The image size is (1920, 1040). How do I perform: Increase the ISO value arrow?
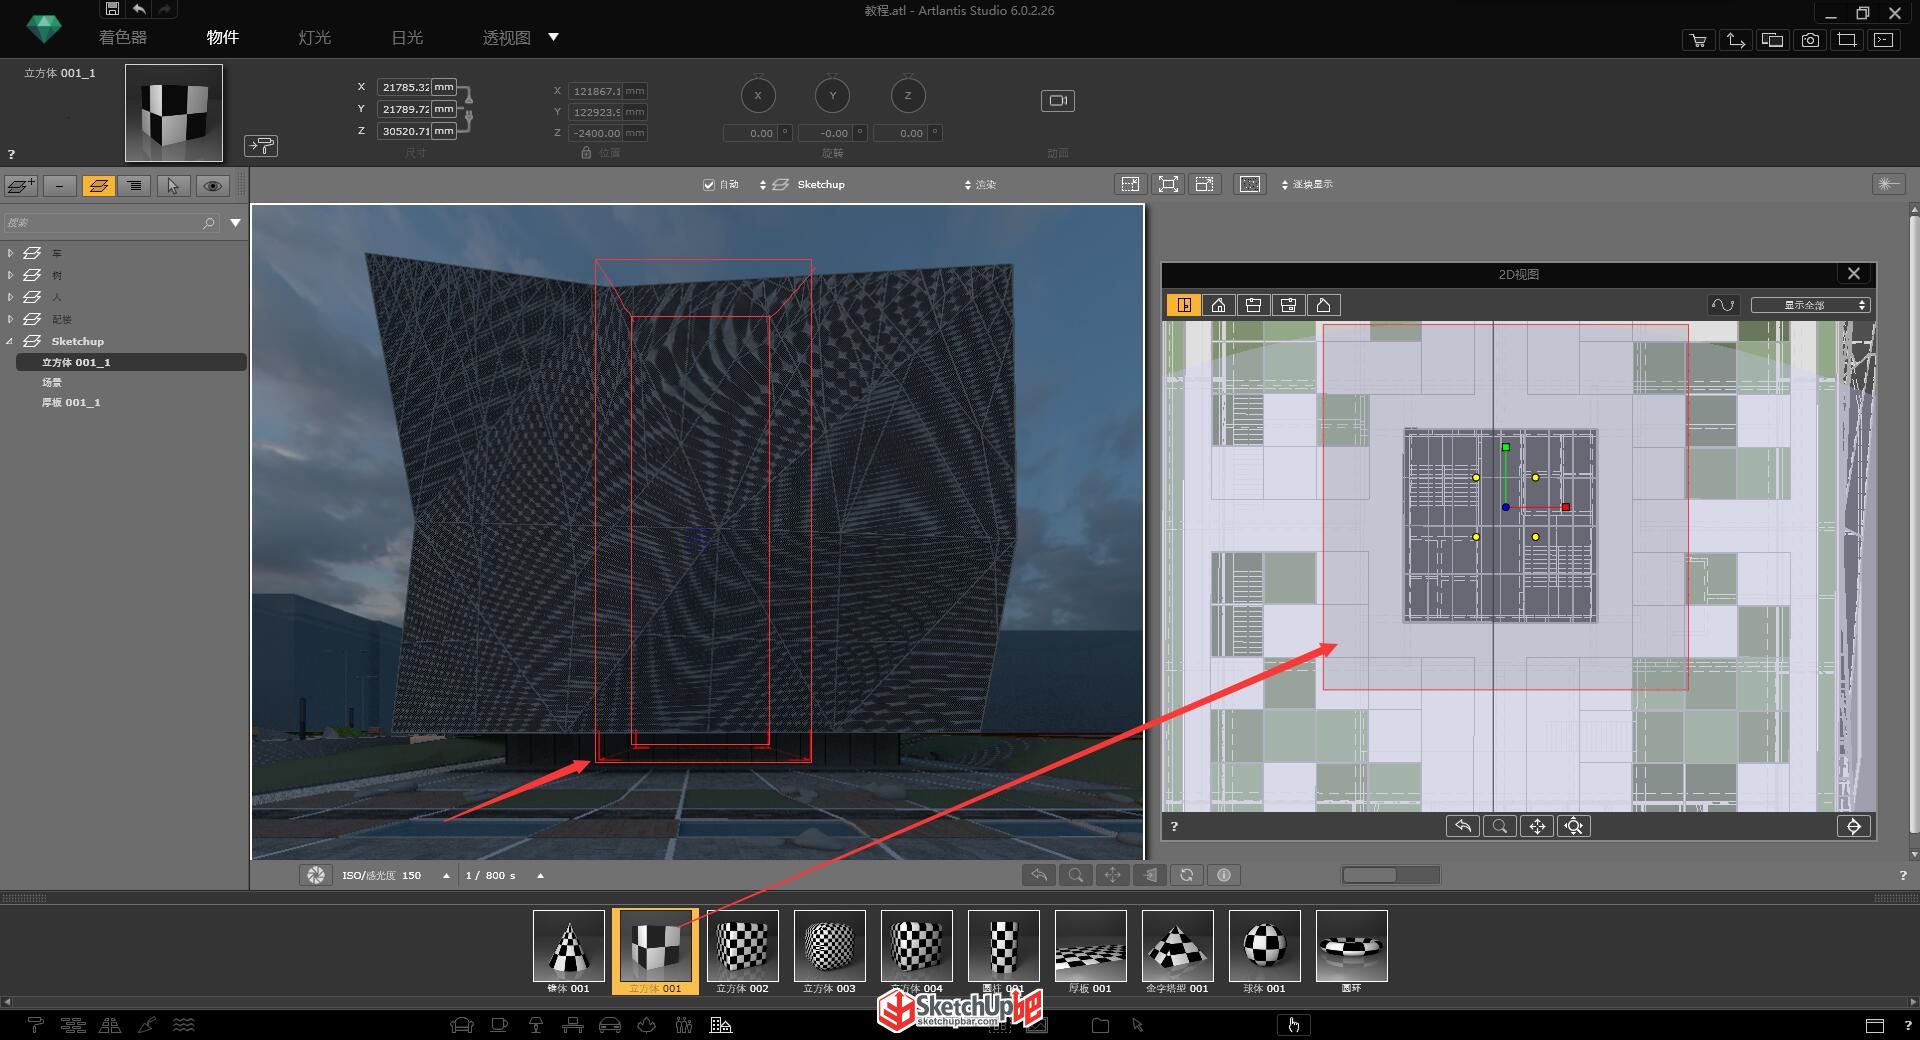446,875
